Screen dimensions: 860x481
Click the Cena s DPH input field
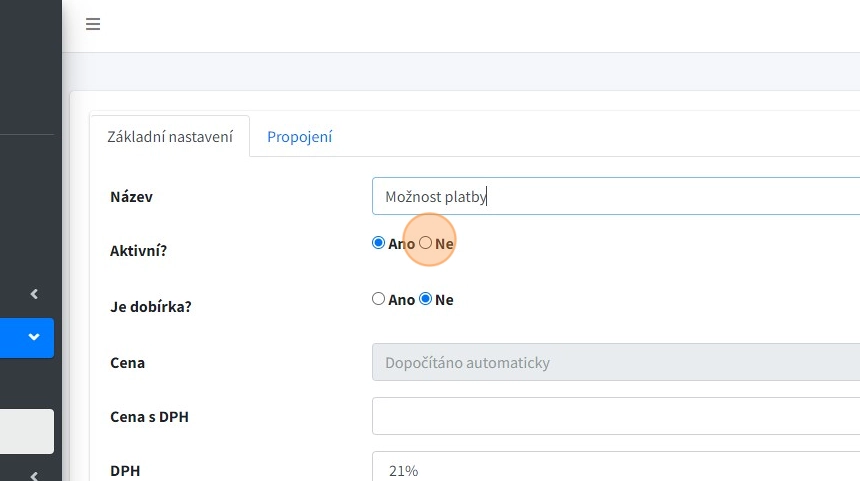point(615,416)
